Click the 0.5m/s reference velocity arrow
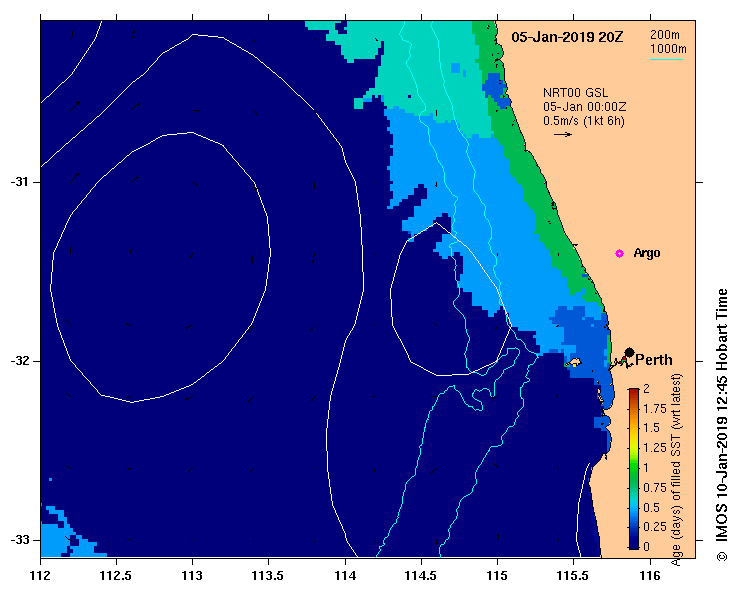Screen dimensions: 739x592 pyautogui.click(x=563, y=134)
